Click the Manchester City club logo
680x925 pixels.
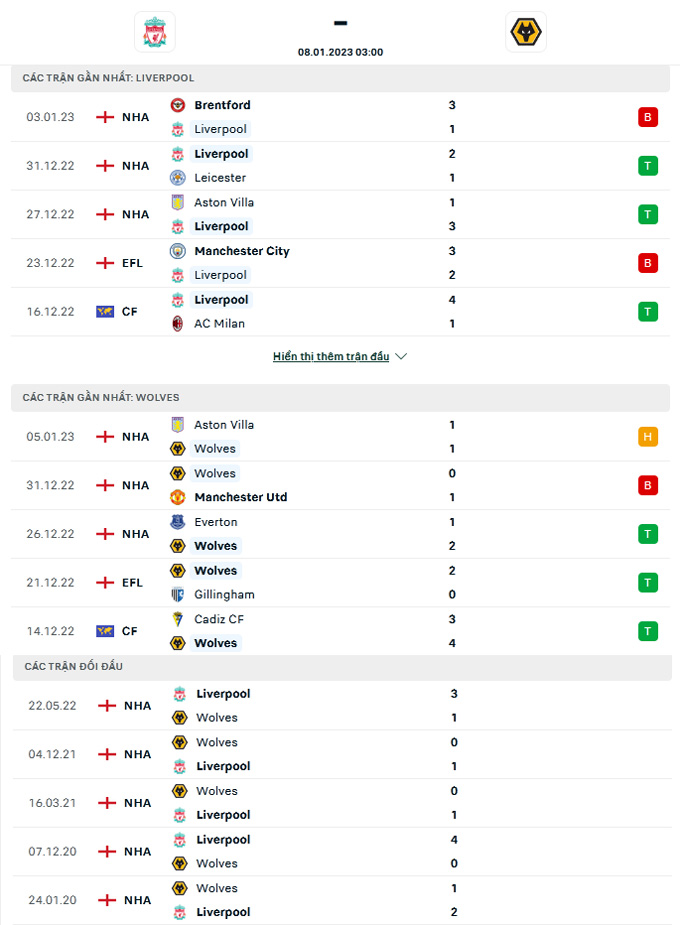coord(178,251)
